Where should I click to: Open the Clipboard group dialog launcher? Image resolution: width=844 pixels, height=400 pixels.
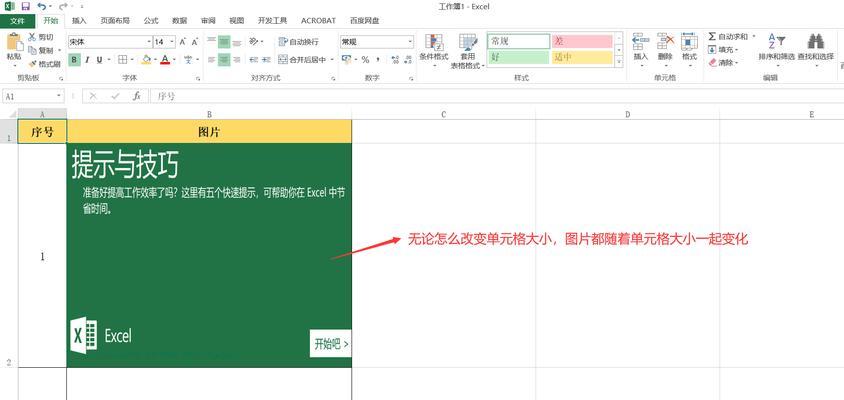click(61, 79)
